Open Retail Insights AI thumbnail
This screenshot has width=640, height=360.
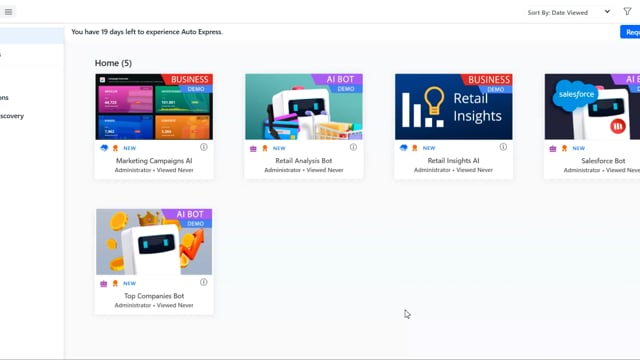click(x=453, y=107)
